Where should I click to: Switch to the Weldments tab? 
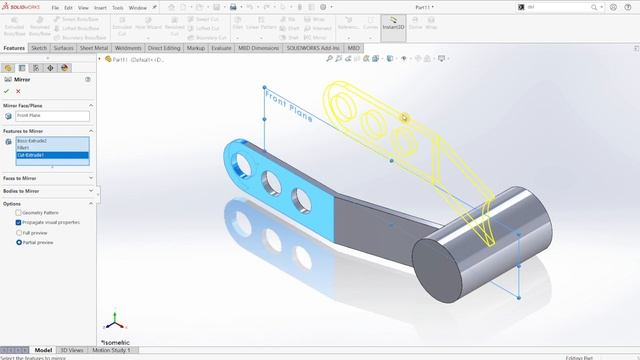(x=128, y=48)
